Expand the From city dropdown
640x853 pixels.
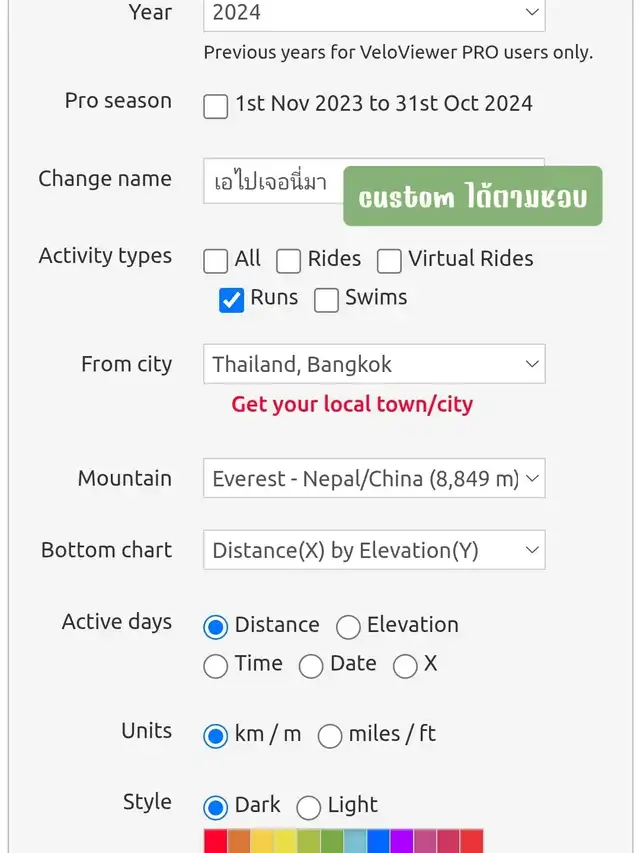click(374, 364)
